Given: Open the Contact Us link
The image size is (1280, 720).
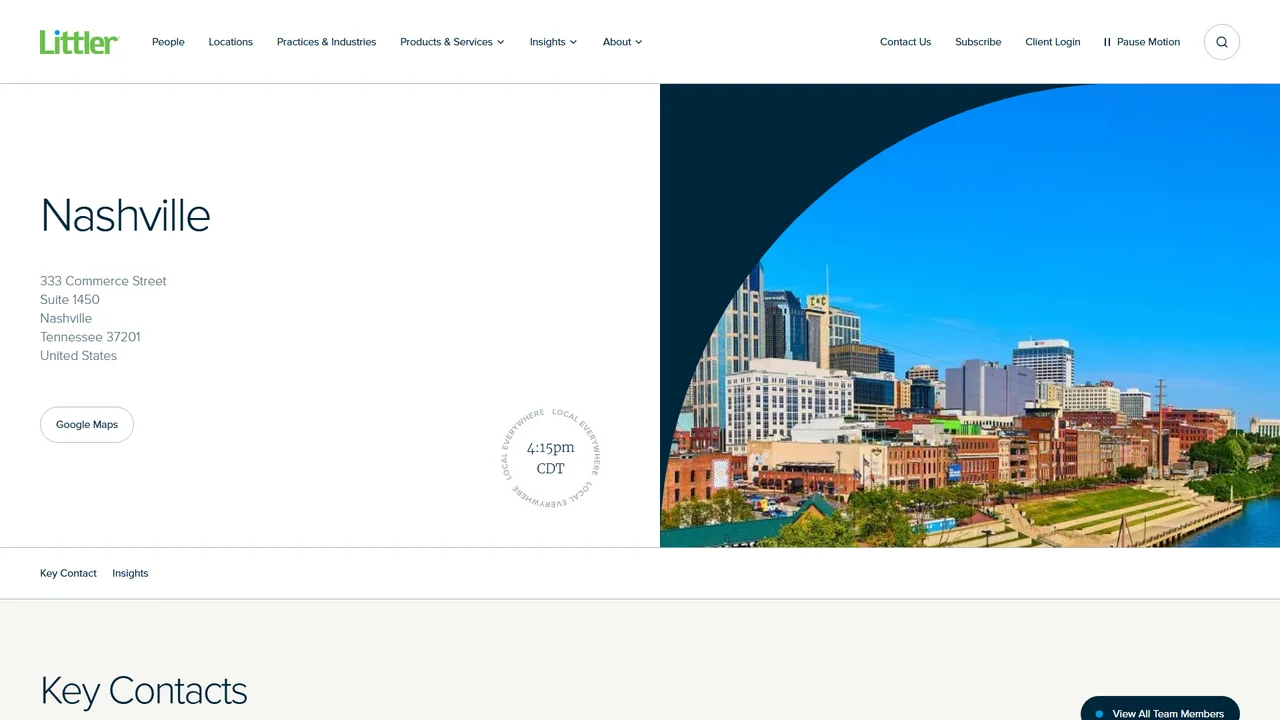Looking at the screenshot, I should coord(905,42).
